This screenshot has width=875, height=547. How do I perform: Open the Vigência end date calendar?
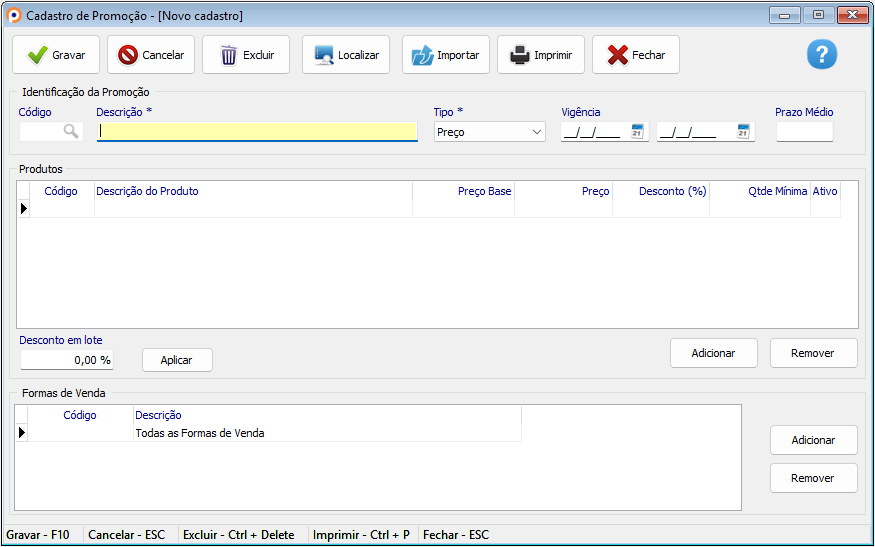(x=743, y=131)
